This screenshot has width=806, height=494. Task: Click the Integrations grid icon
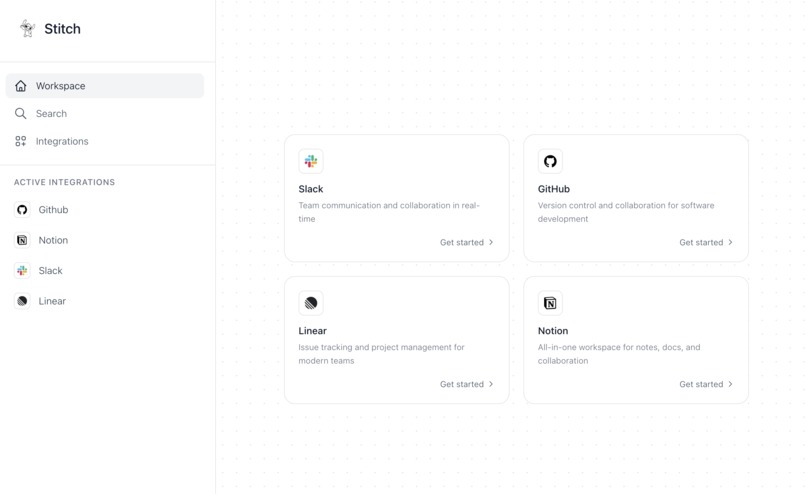click(x=21, y=141)
